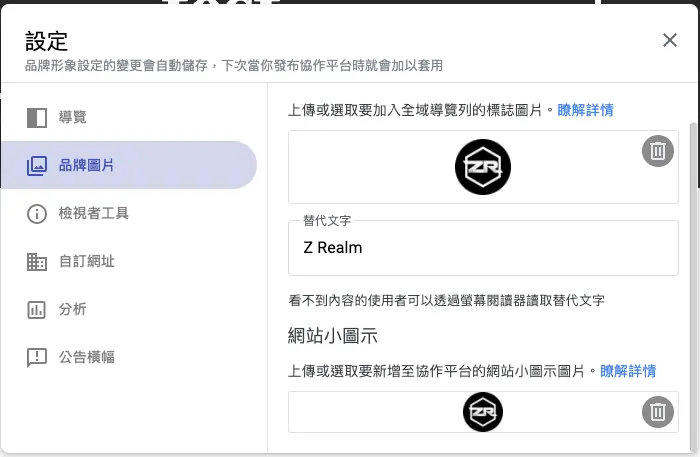Click the ZR favicon thumbnail preview
Viewport: 700px width, 457px height.
pyautogui.click(x=483, y=412)
